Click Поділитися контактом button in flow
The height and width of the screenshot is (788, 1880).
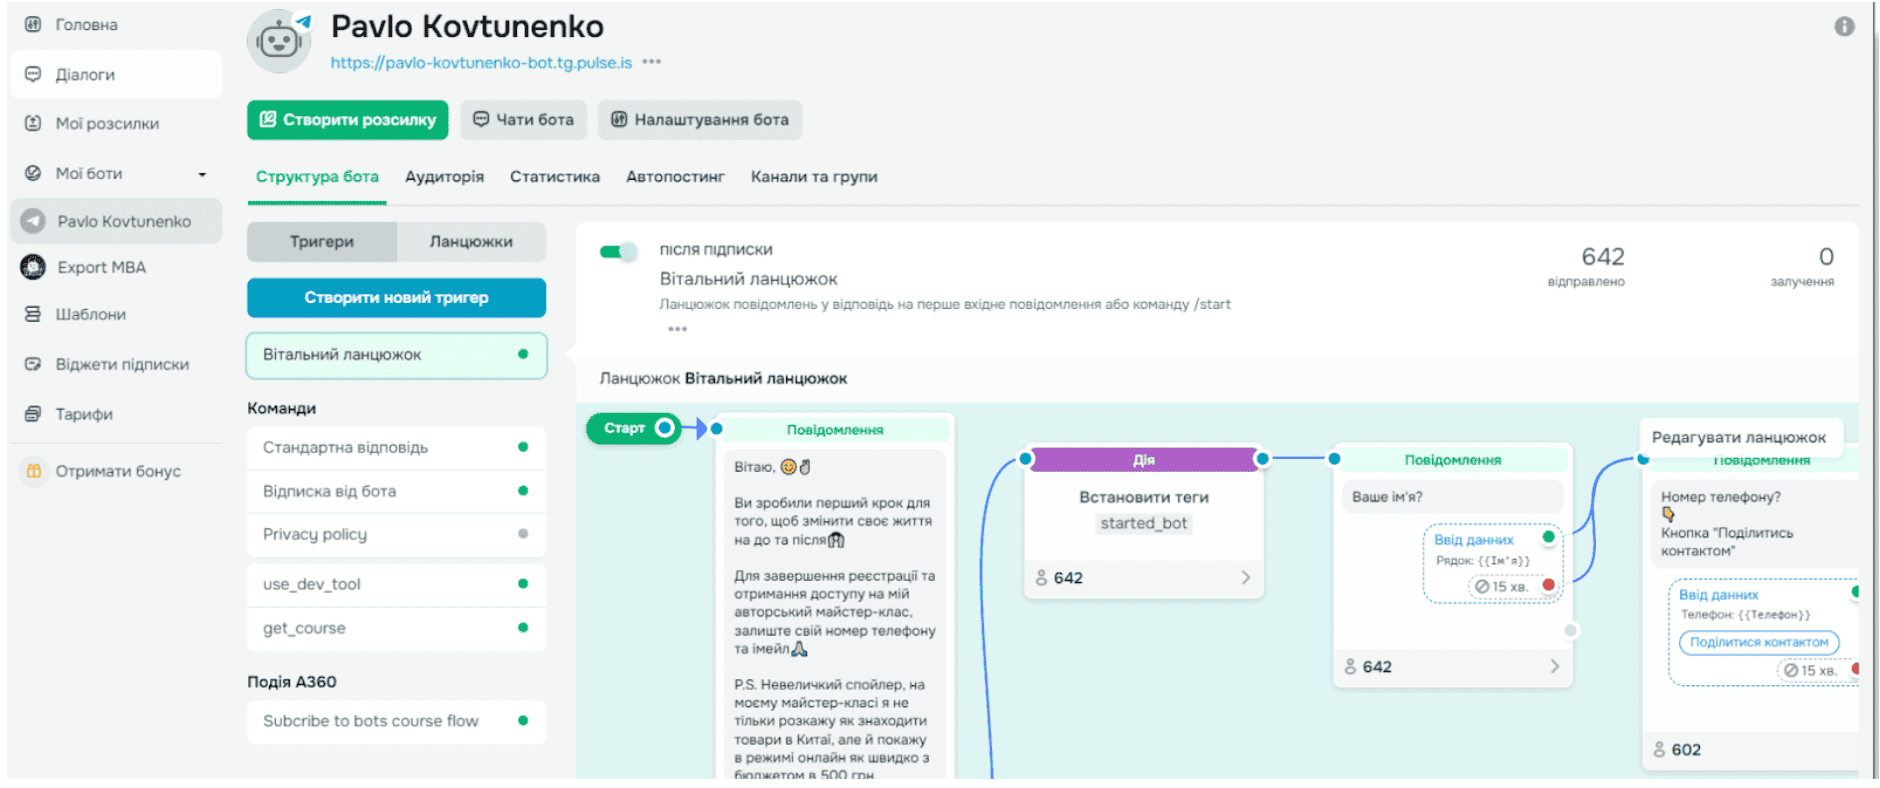coord(1759,642)
